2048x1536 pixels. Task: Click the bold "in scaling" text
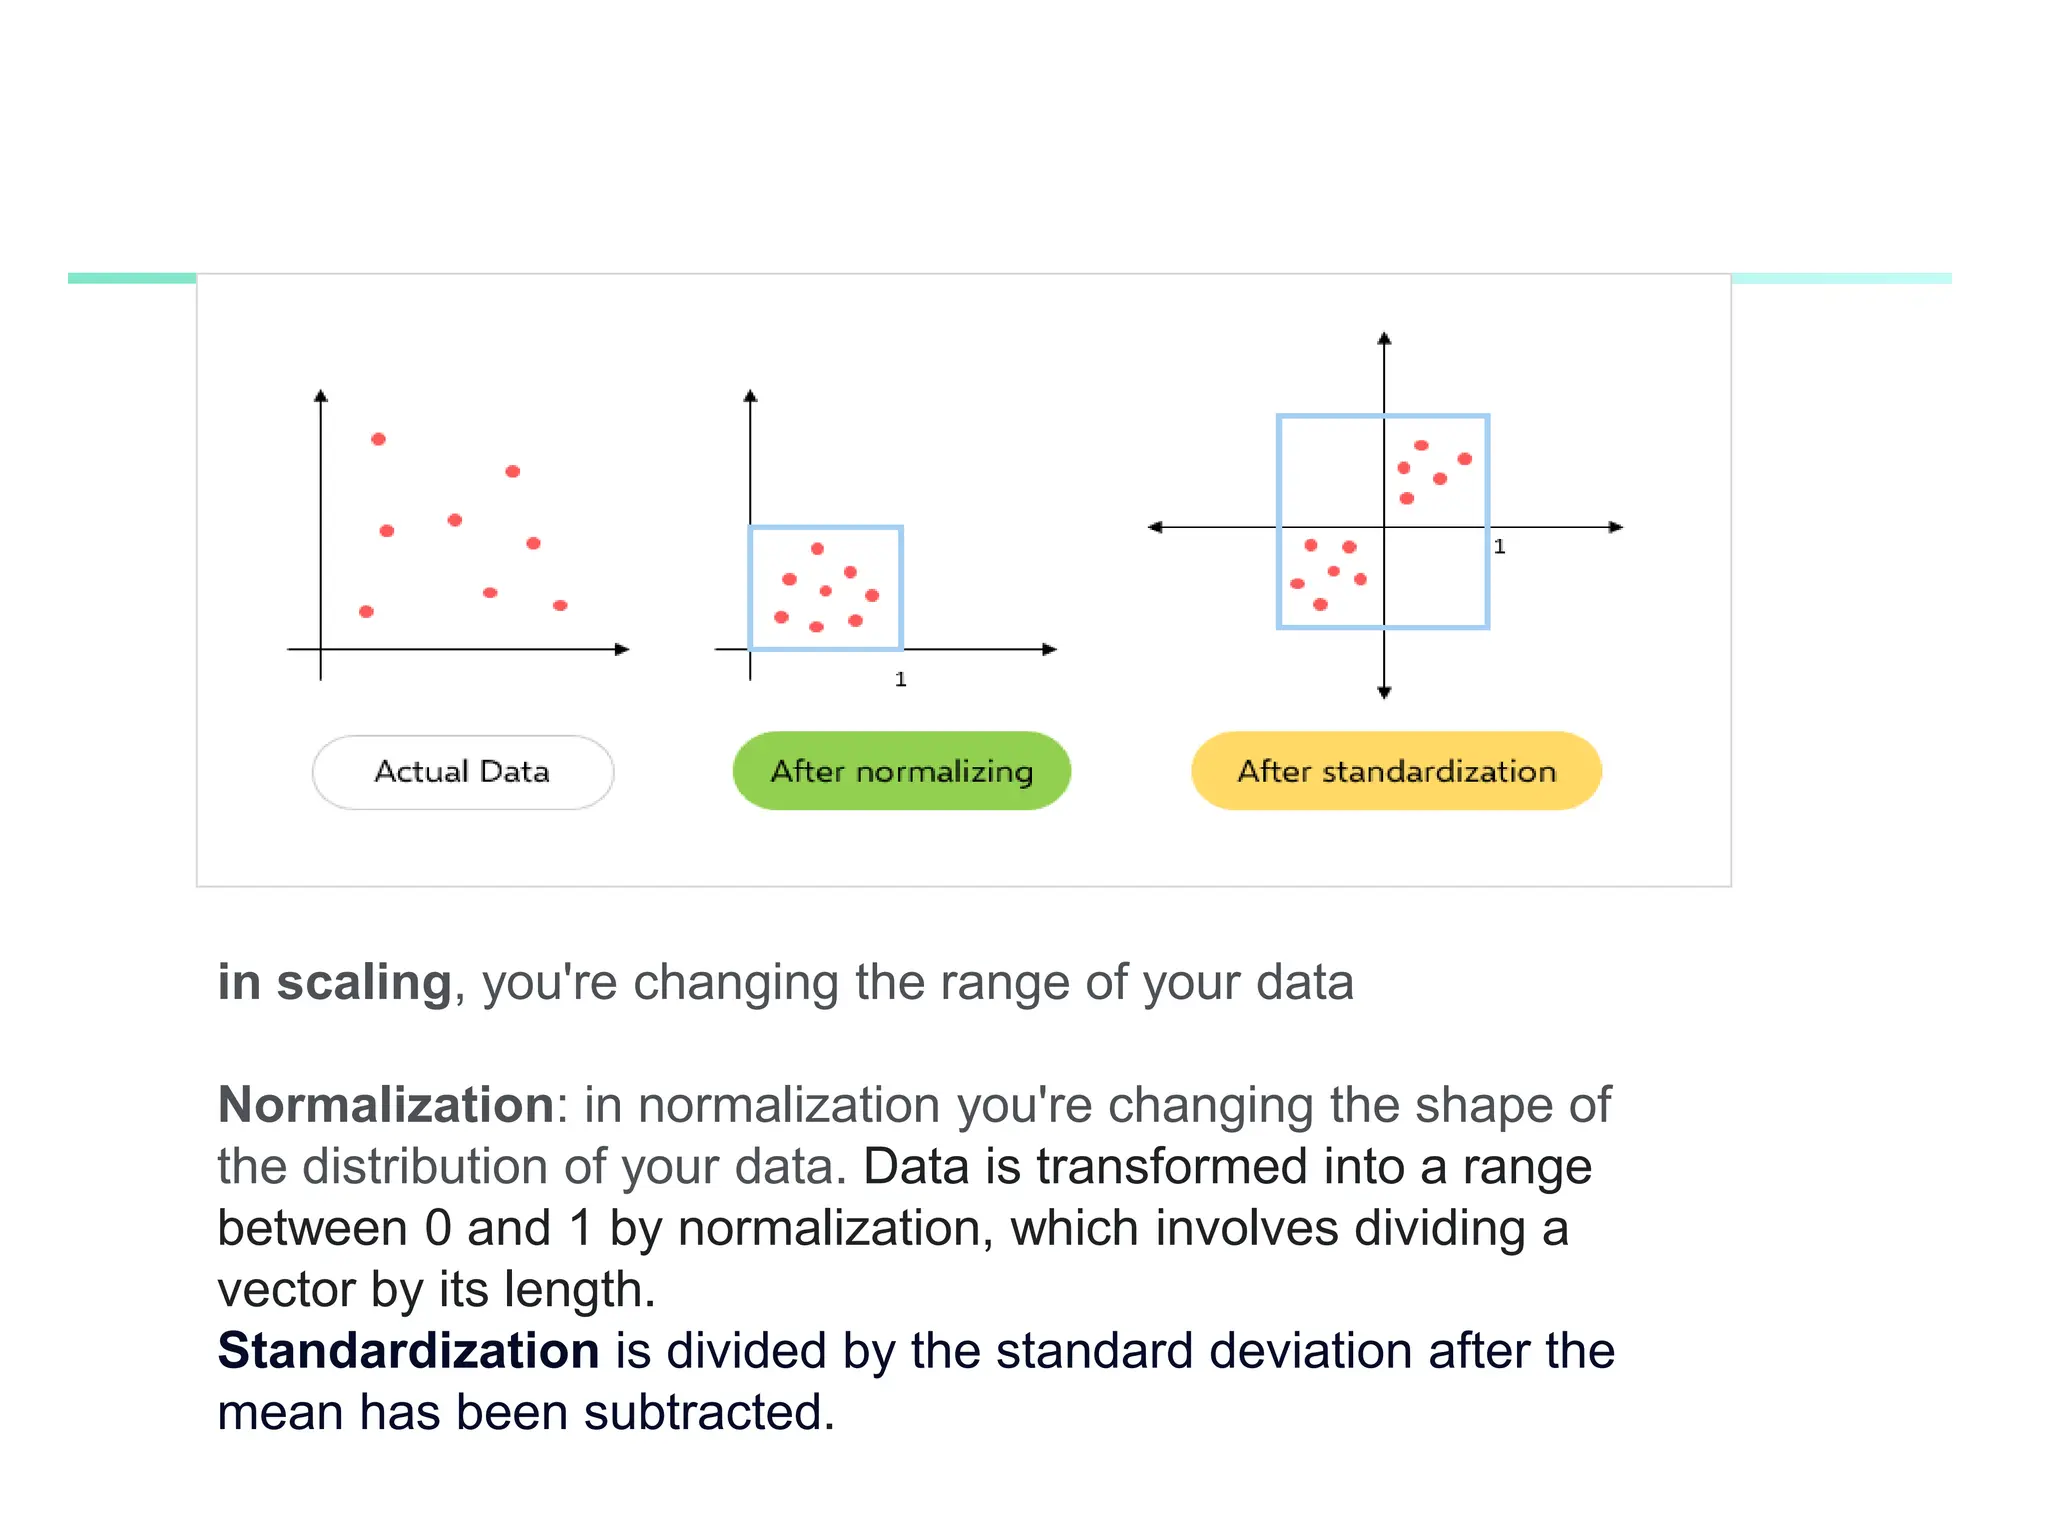click(334, 982)
